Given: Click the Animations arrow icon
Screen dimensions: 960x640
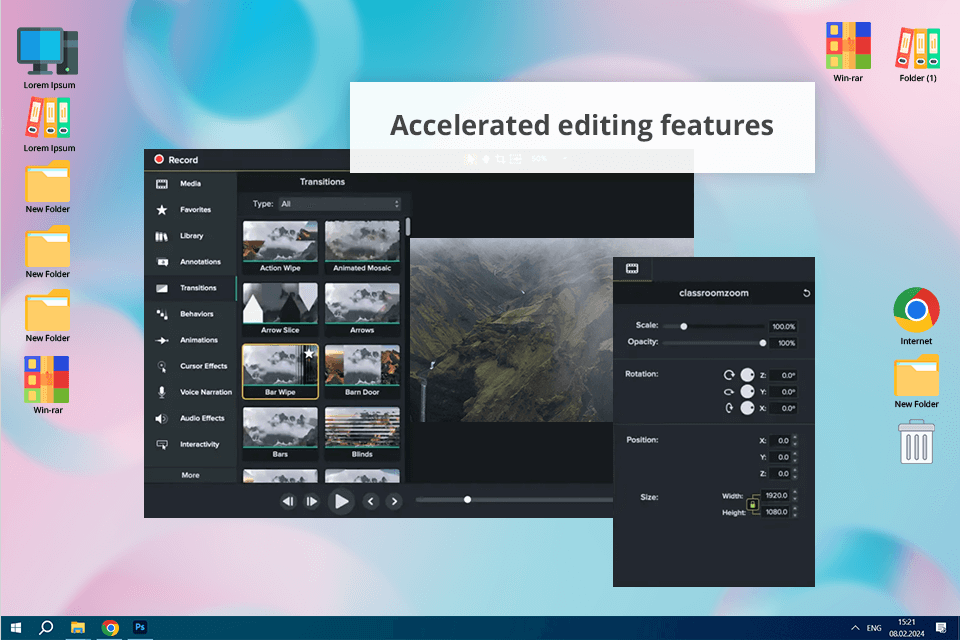Looking at the screenshot, I should 162,340.
